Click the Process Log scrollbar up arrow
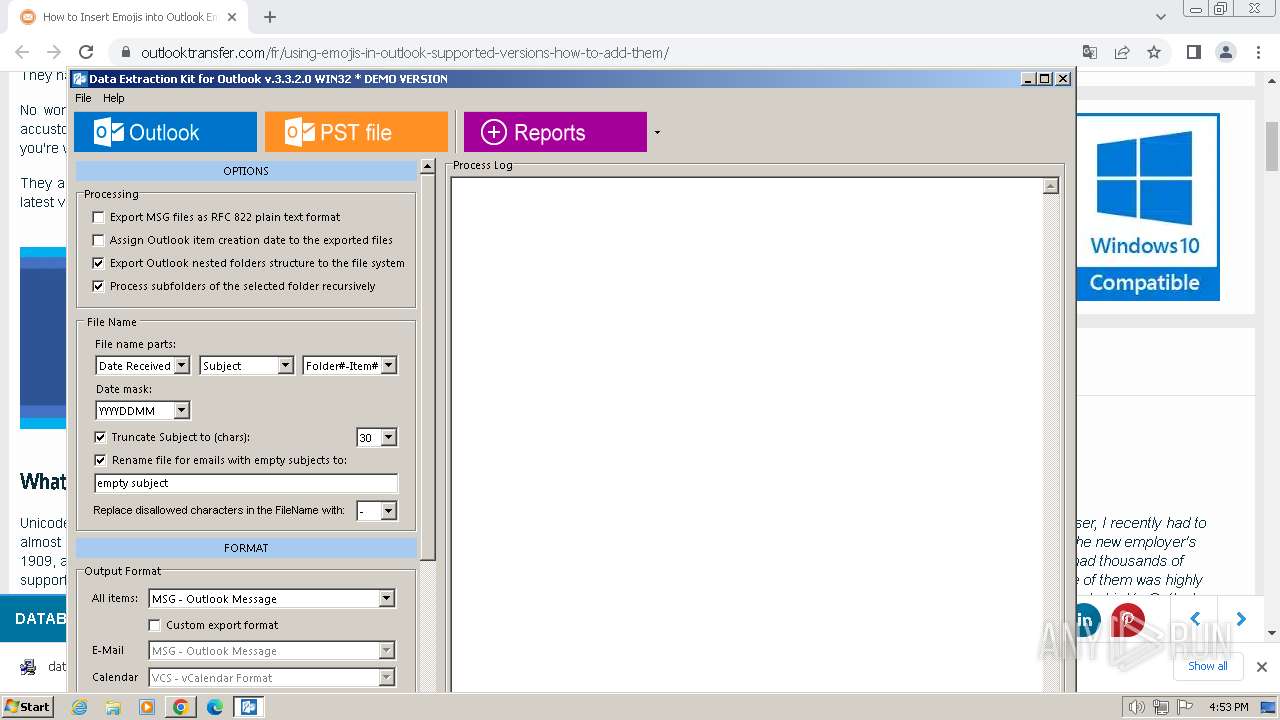 pyautogui.click(x=1050, y=186)
